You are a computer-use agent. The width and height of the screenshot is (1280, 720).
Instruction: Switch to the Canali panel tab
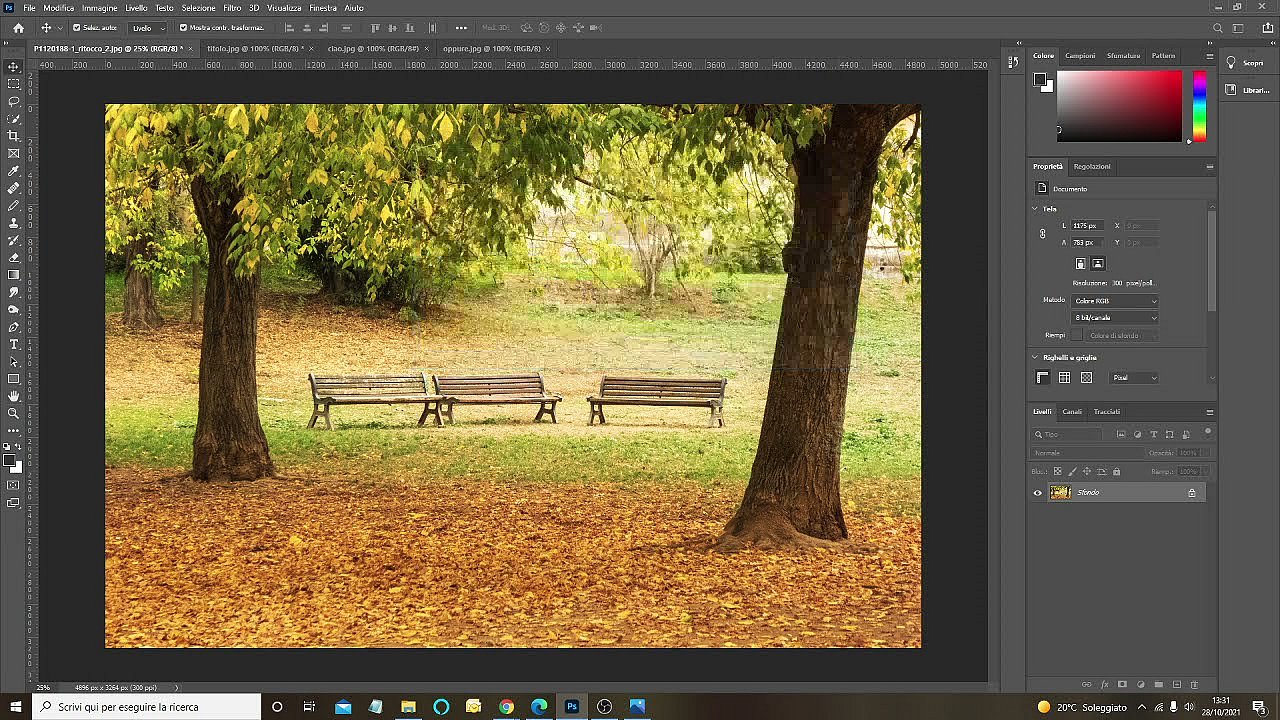1071,412
